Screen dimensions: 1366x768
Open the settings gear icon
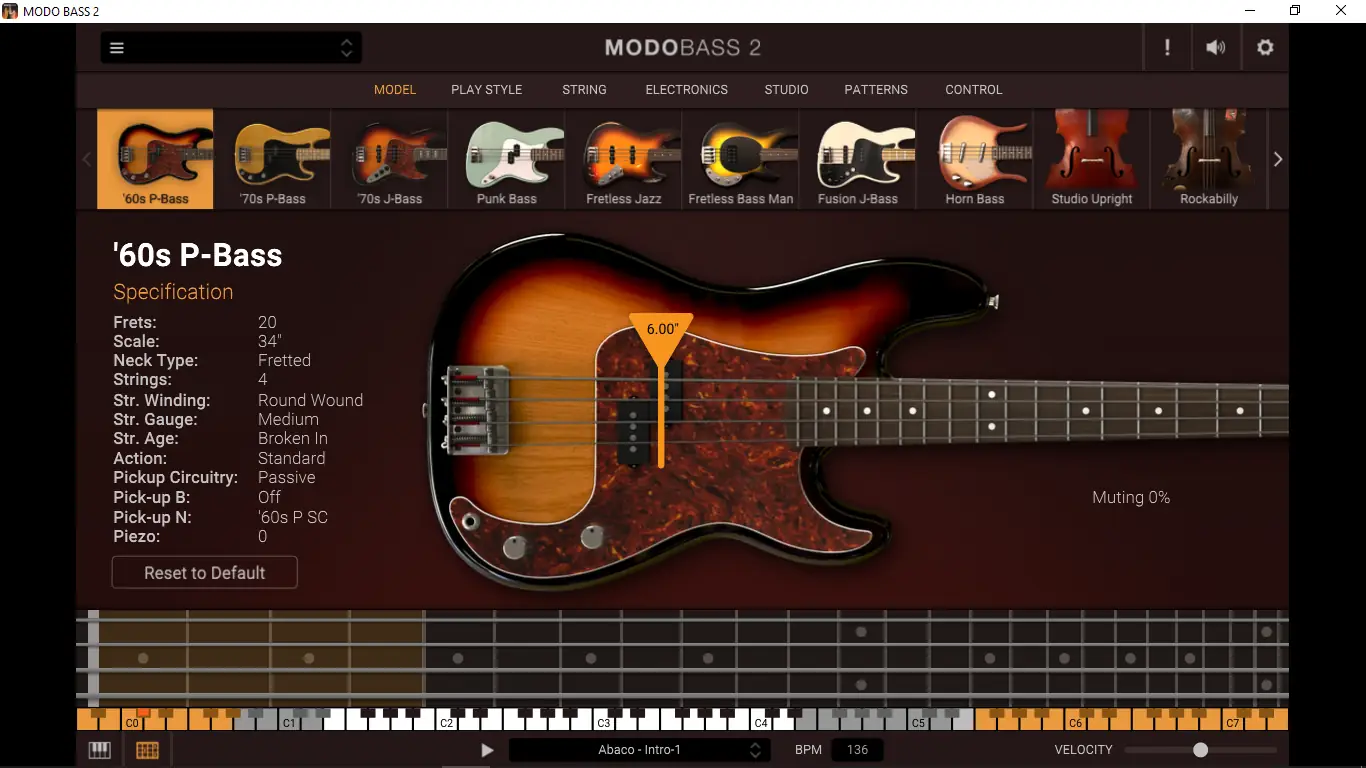[1265, 48]
